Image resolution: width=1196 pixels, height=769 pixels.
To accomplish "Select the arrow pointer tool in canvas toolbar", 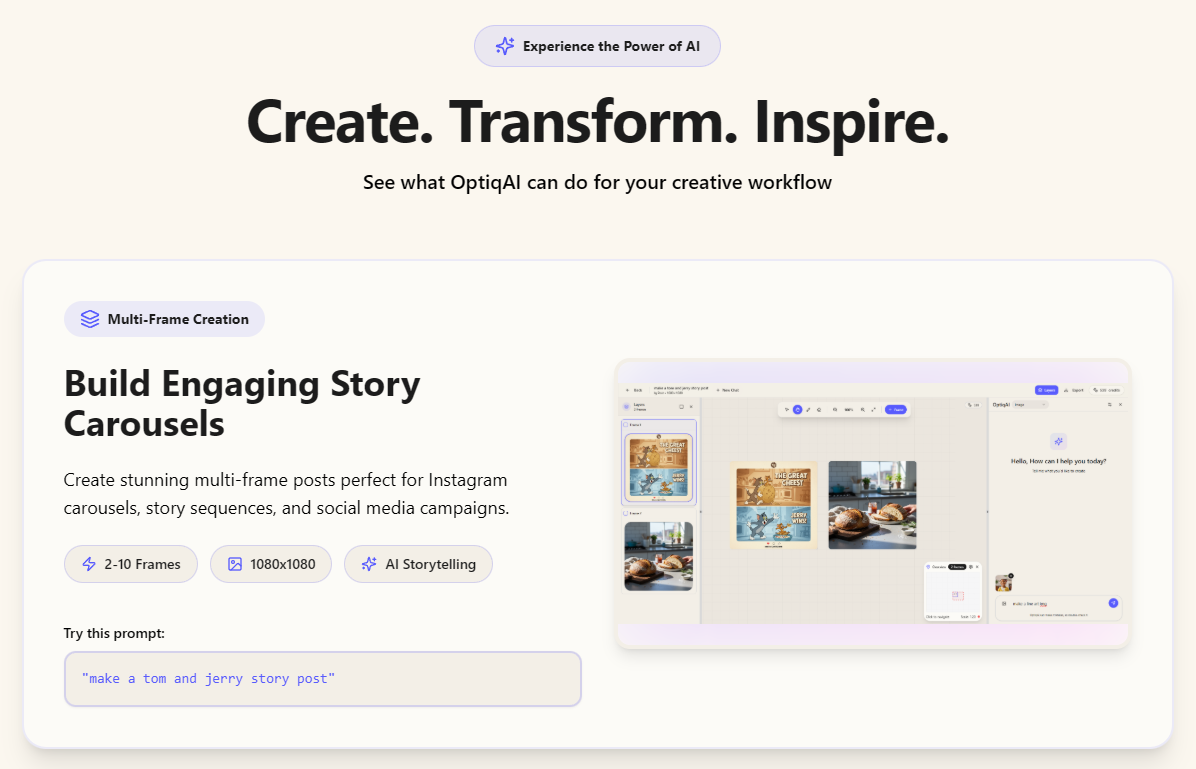I will [x=787, y=409].
